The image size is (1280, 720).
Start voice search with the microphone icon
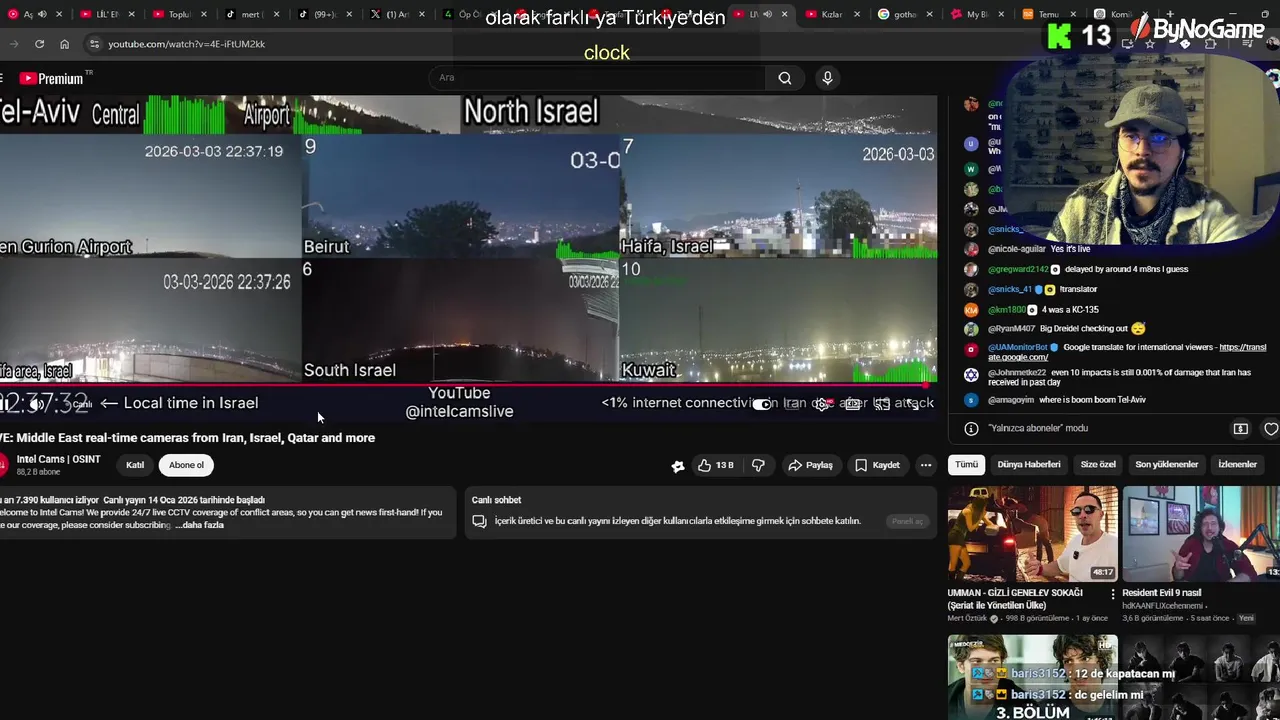coord(827,78)
